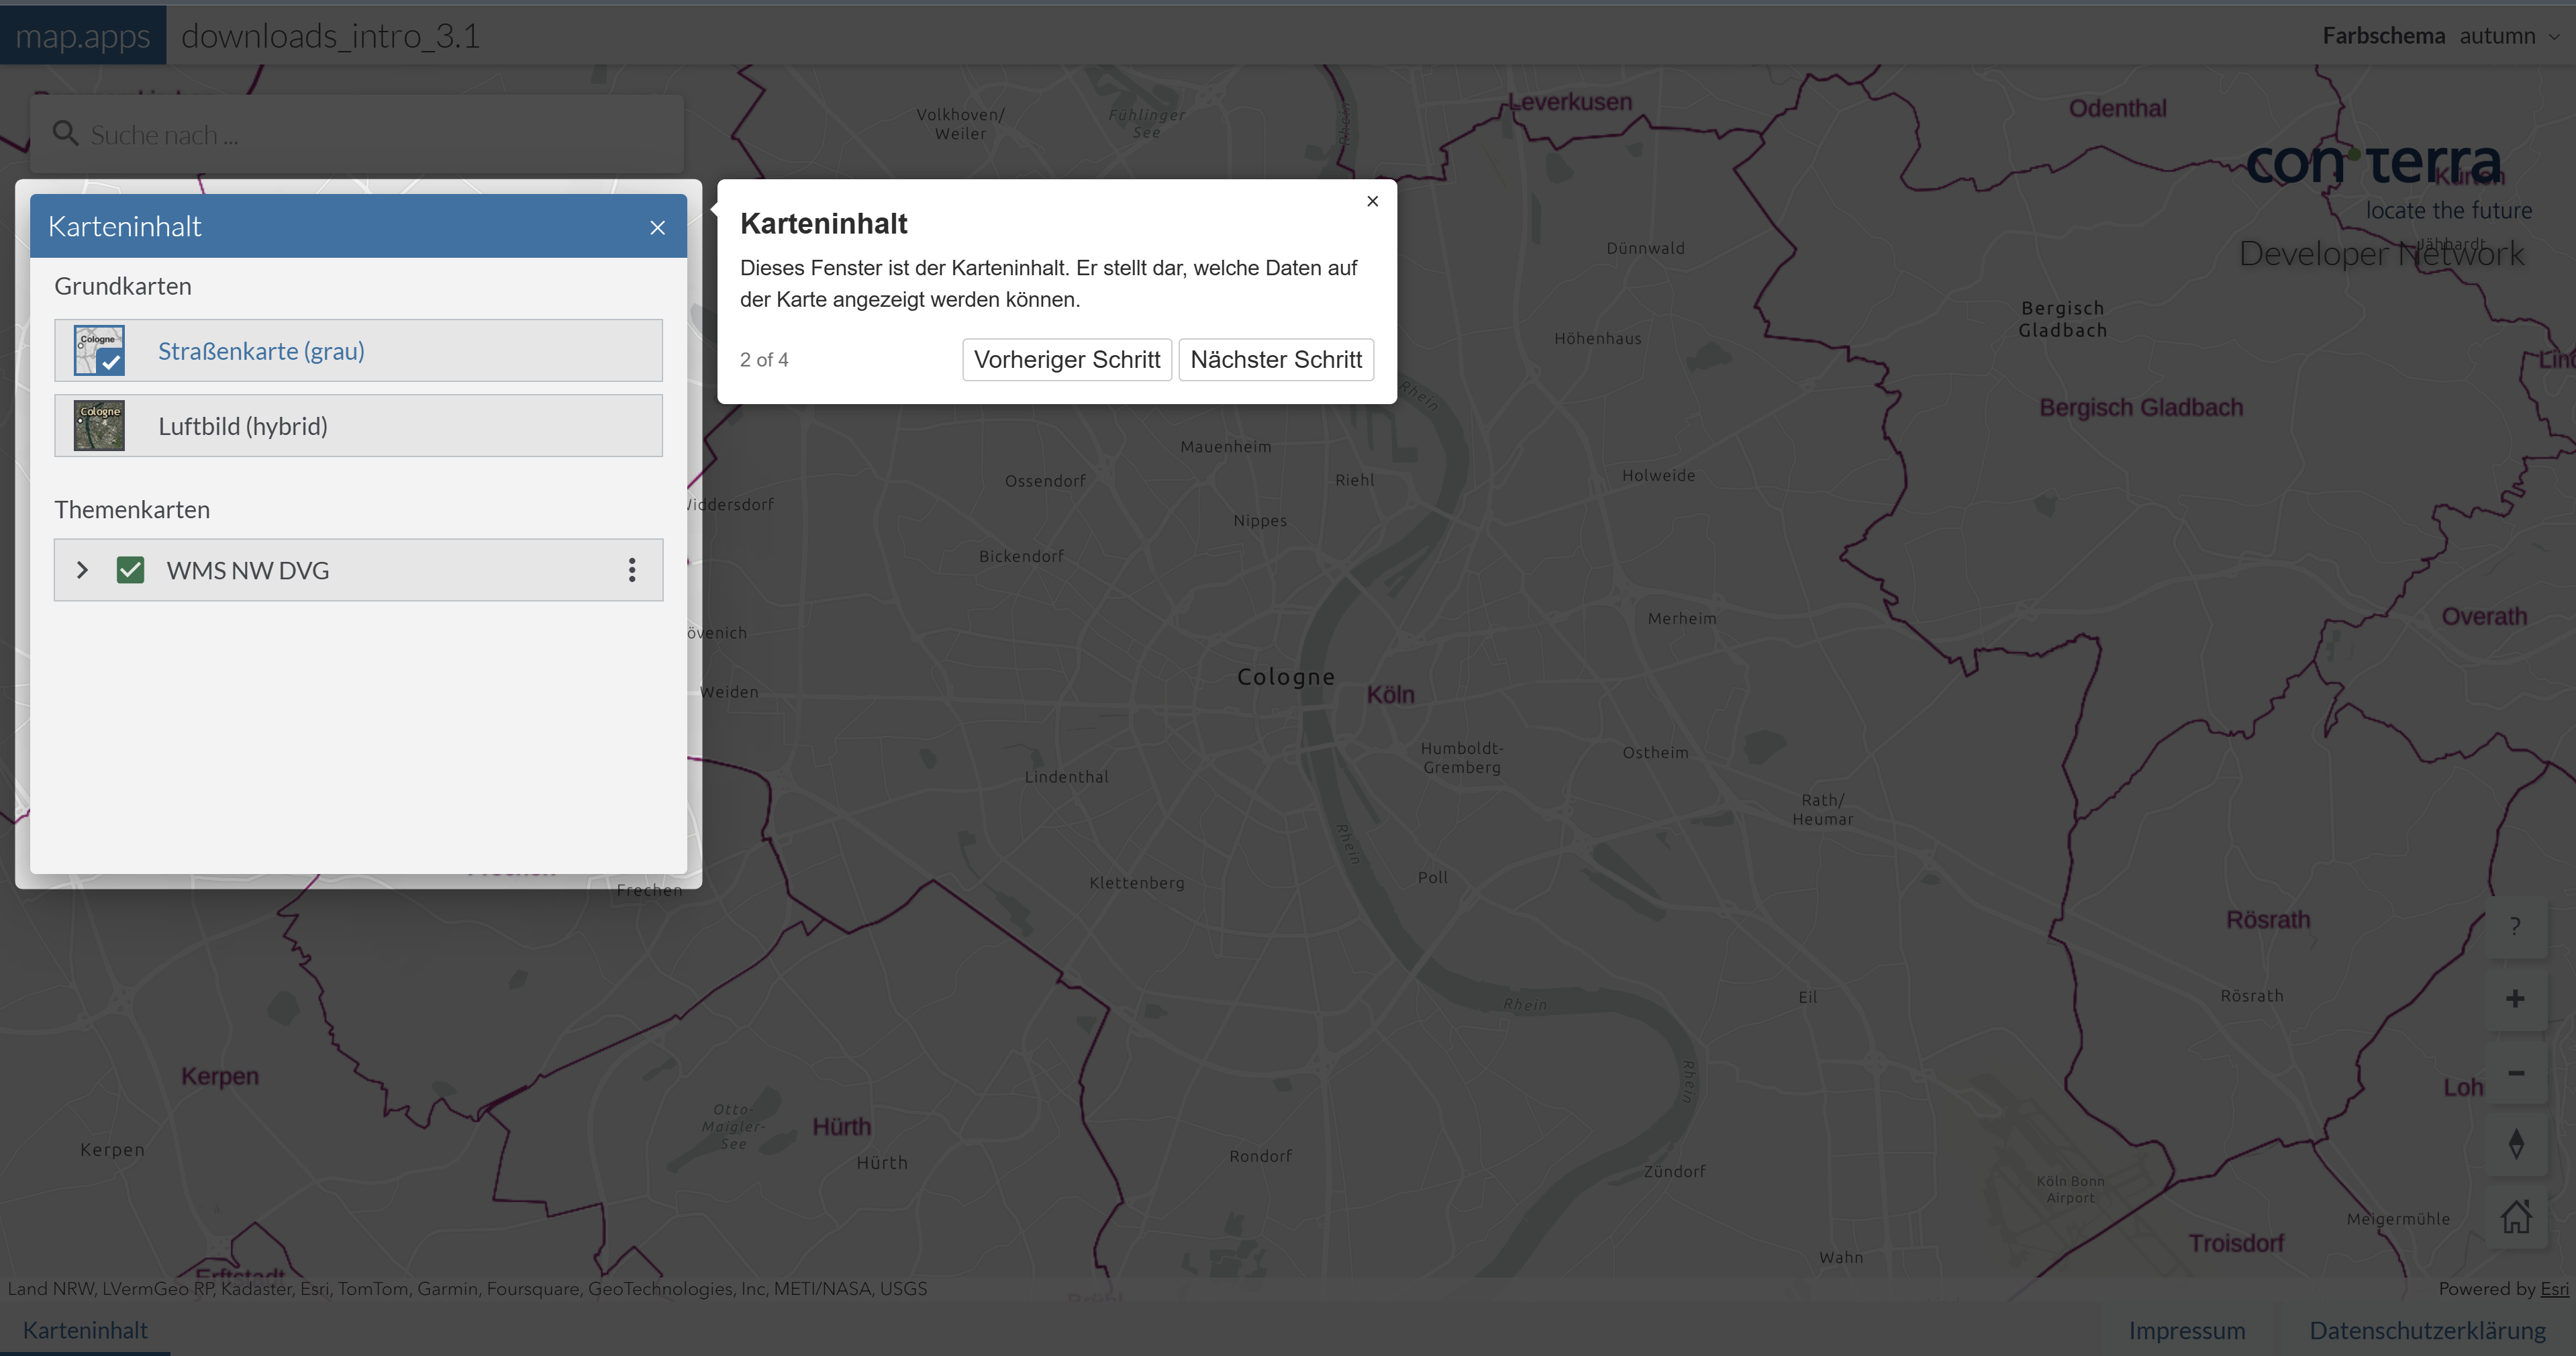Viewport: 2576px width, 1356px height.
Task: Zoom in with the plus icon
Action: click(x=2515, y=998)
